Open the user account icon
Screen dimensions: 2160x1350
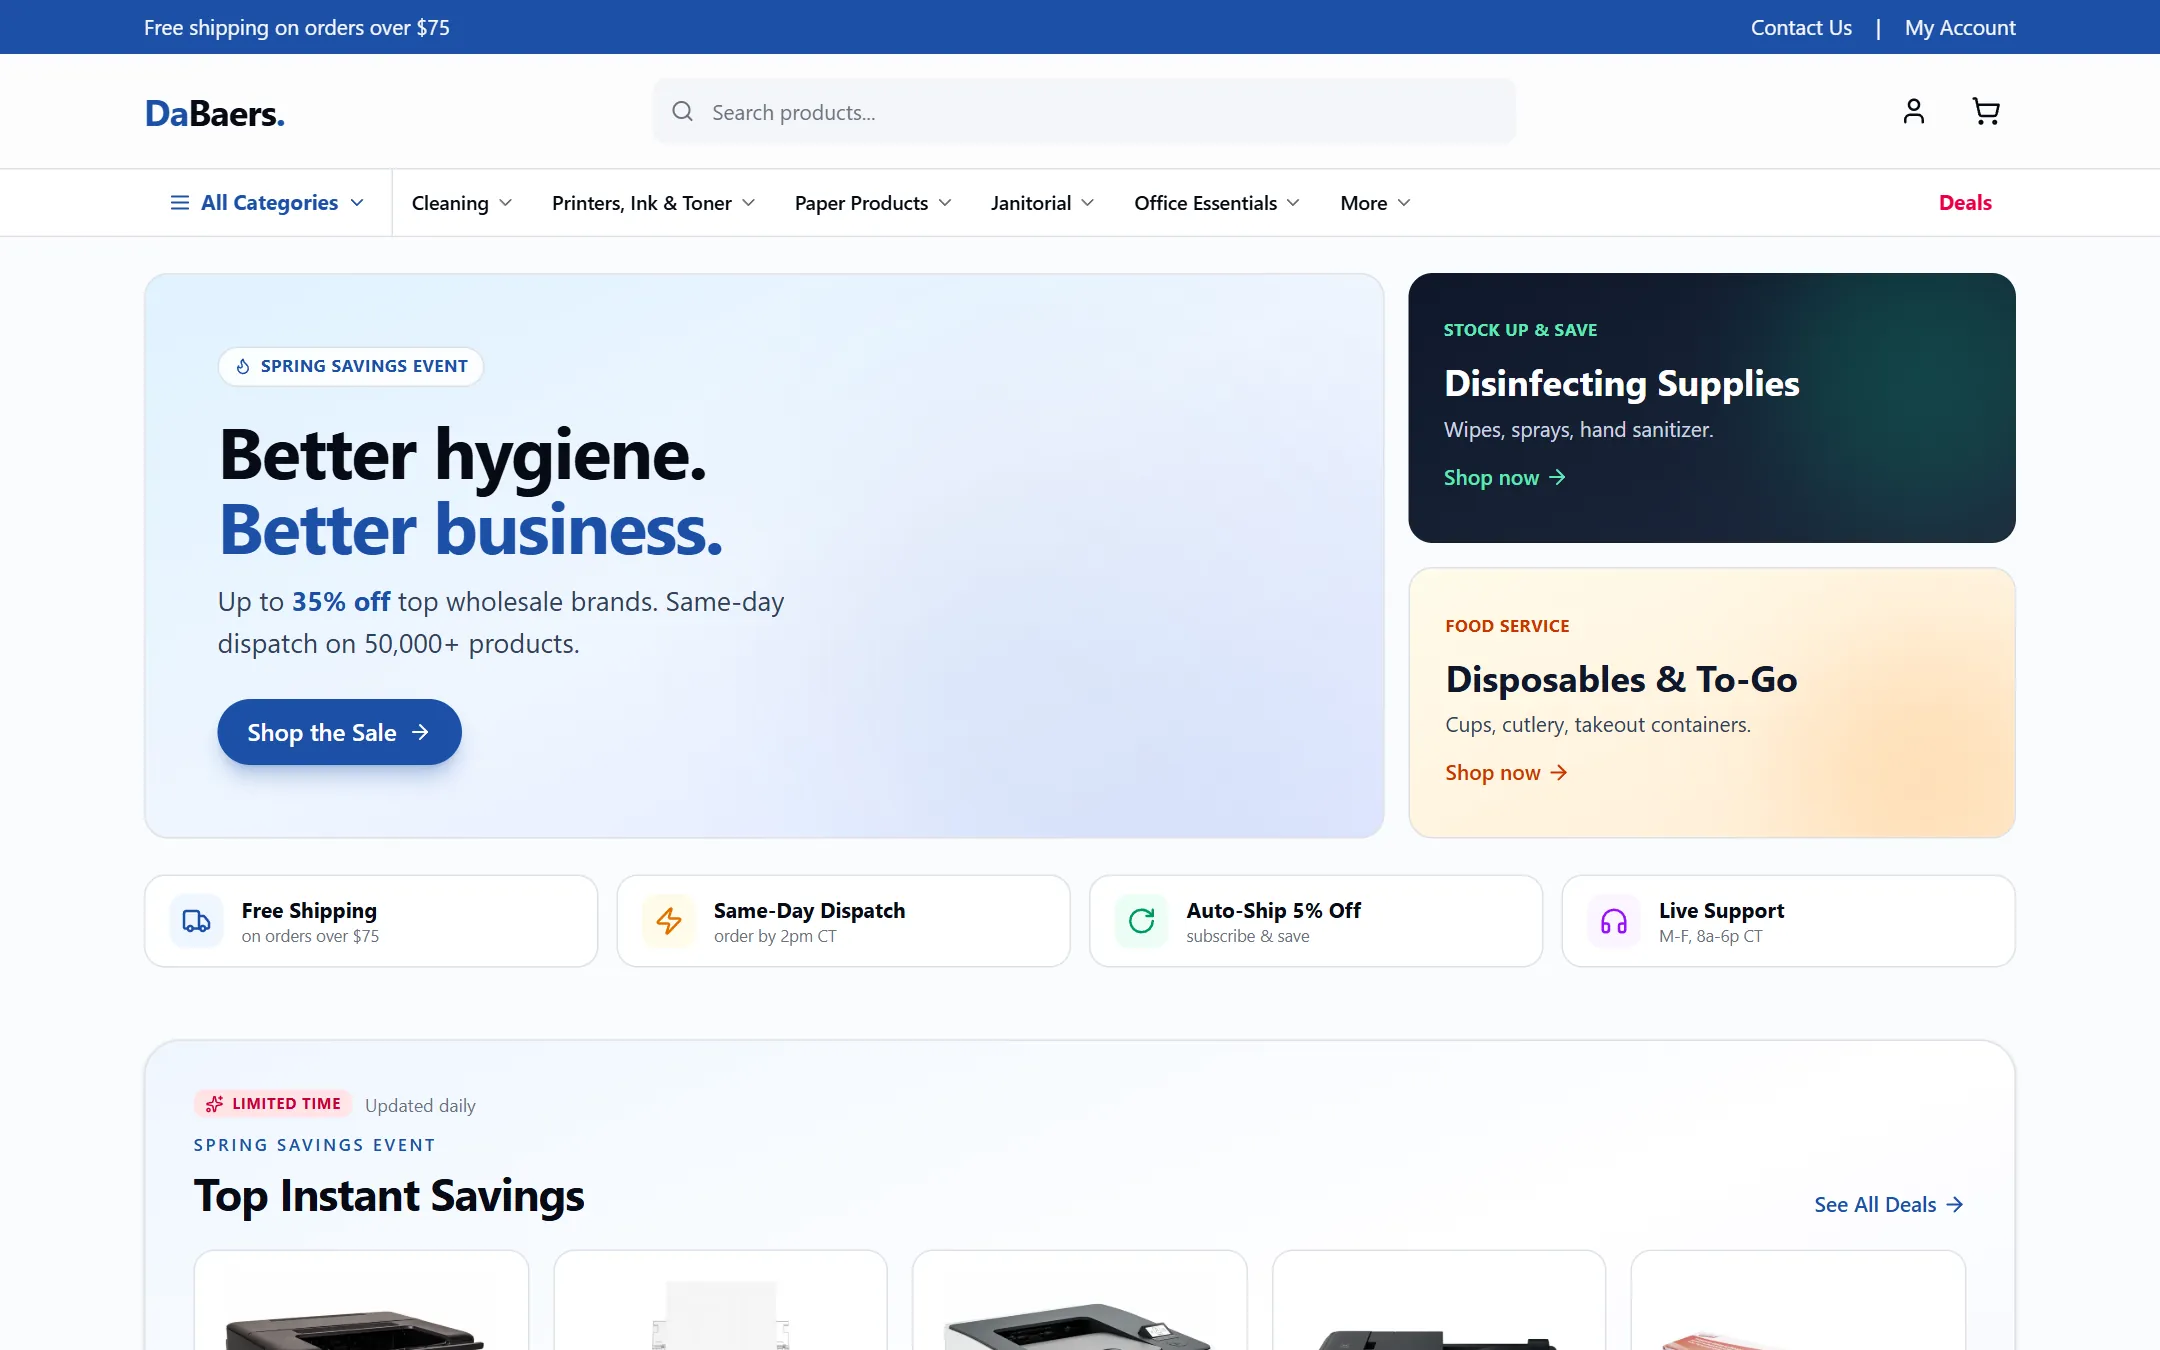pyautogui.click(x=1913, y=111)
